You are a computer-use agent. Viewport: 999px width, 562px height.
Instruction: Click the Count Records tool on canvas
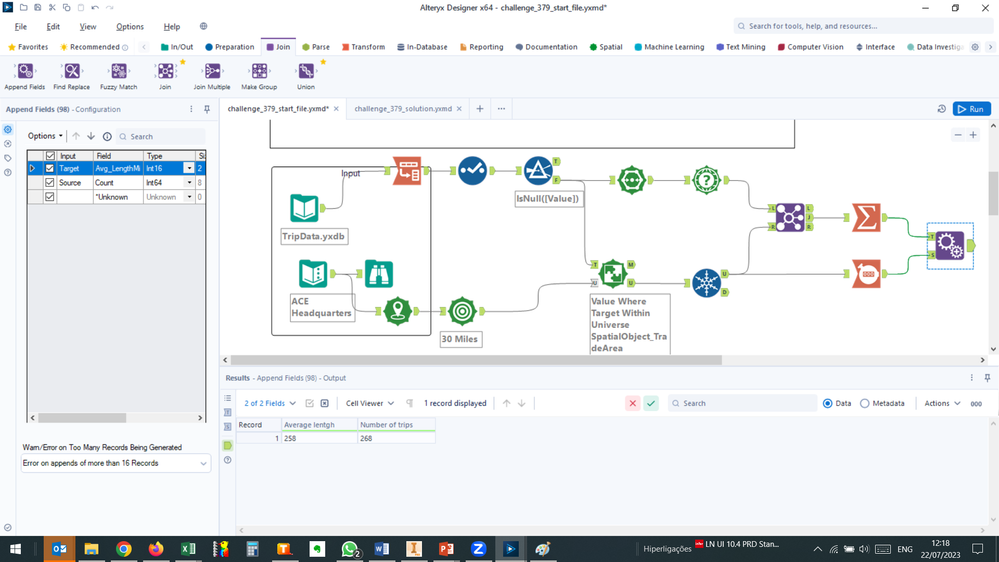pyautogui.click(x=866, y=273)
